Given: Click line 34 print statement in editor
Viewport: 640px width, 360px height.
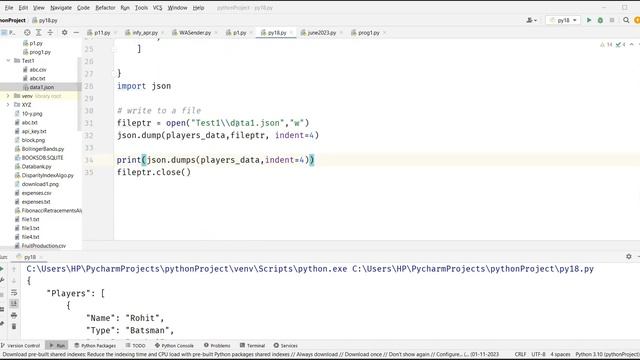Looking at the screenshot, I should 216,160.
